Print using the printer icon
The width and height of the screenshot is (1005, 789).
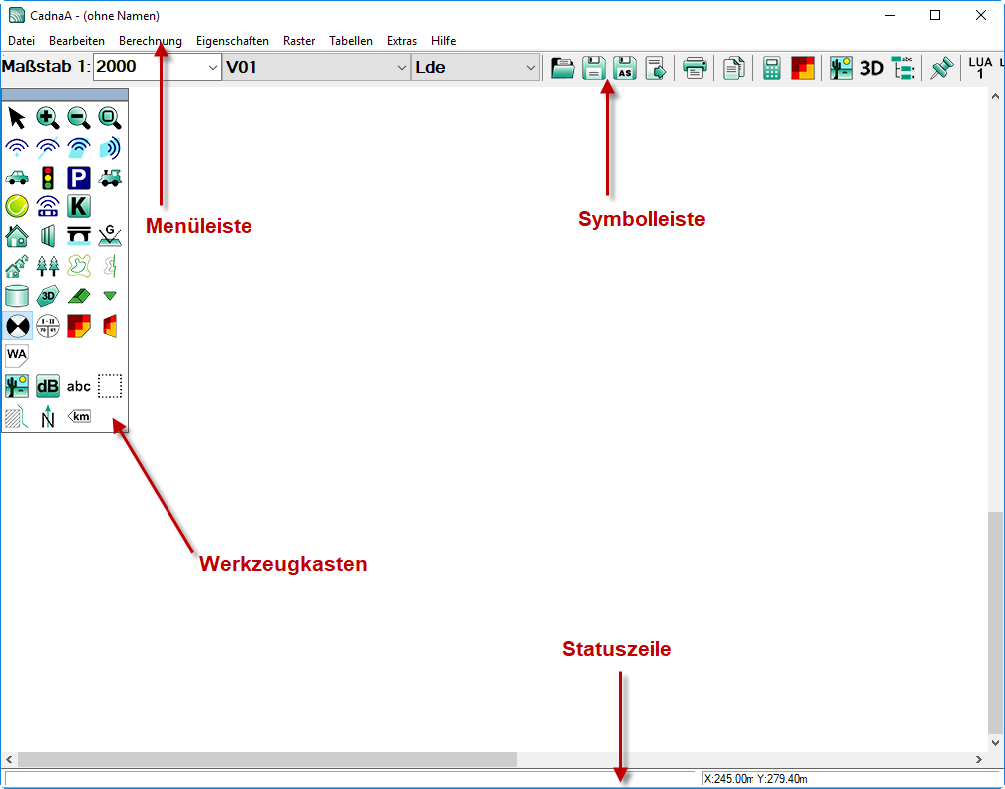(694, 67)
